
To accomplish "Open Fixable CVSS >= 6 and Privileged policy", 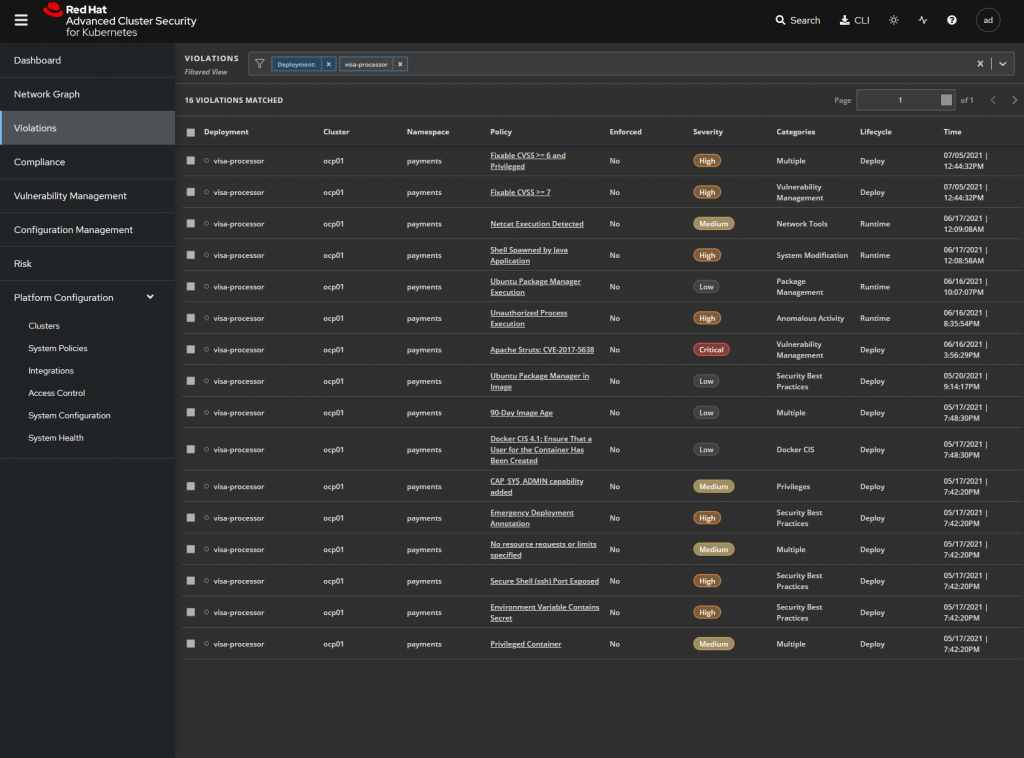I will (x=528, y=161).
